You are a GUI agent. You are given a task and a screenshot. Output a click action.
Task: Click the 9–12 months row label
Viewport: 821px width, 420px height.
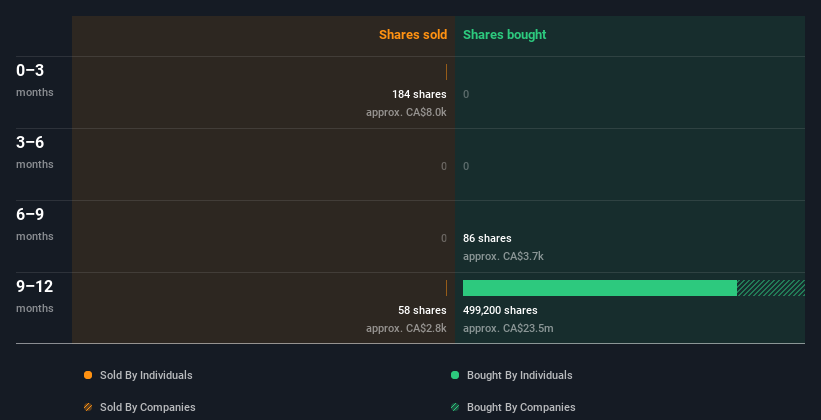coord(35,296)
